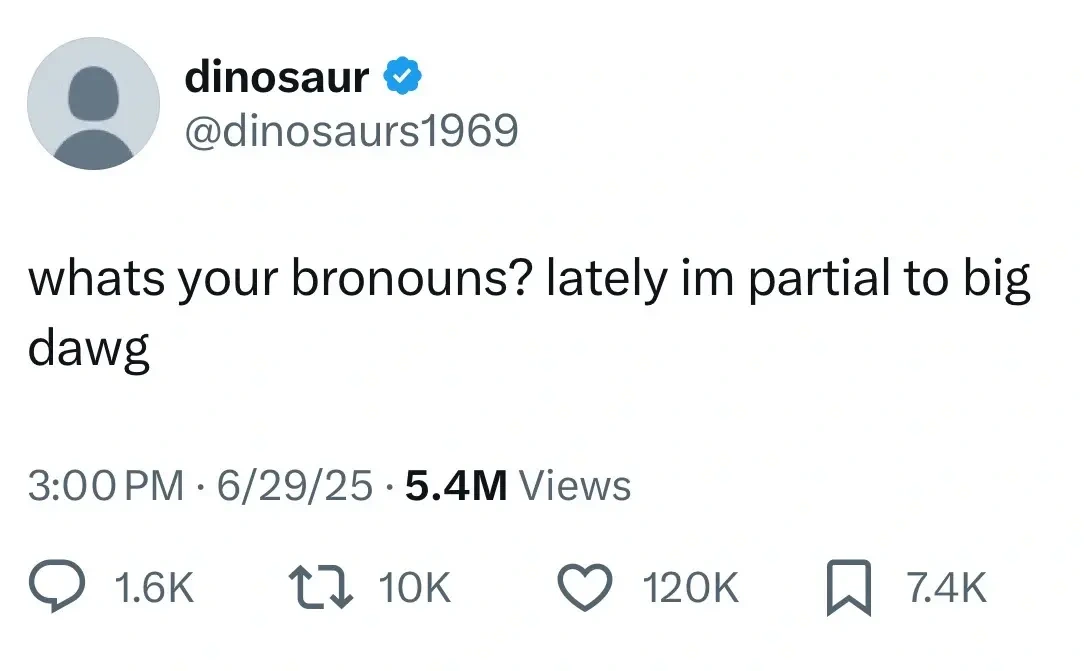
Task: Click the 5.4M views number
Action: (456, 485)
